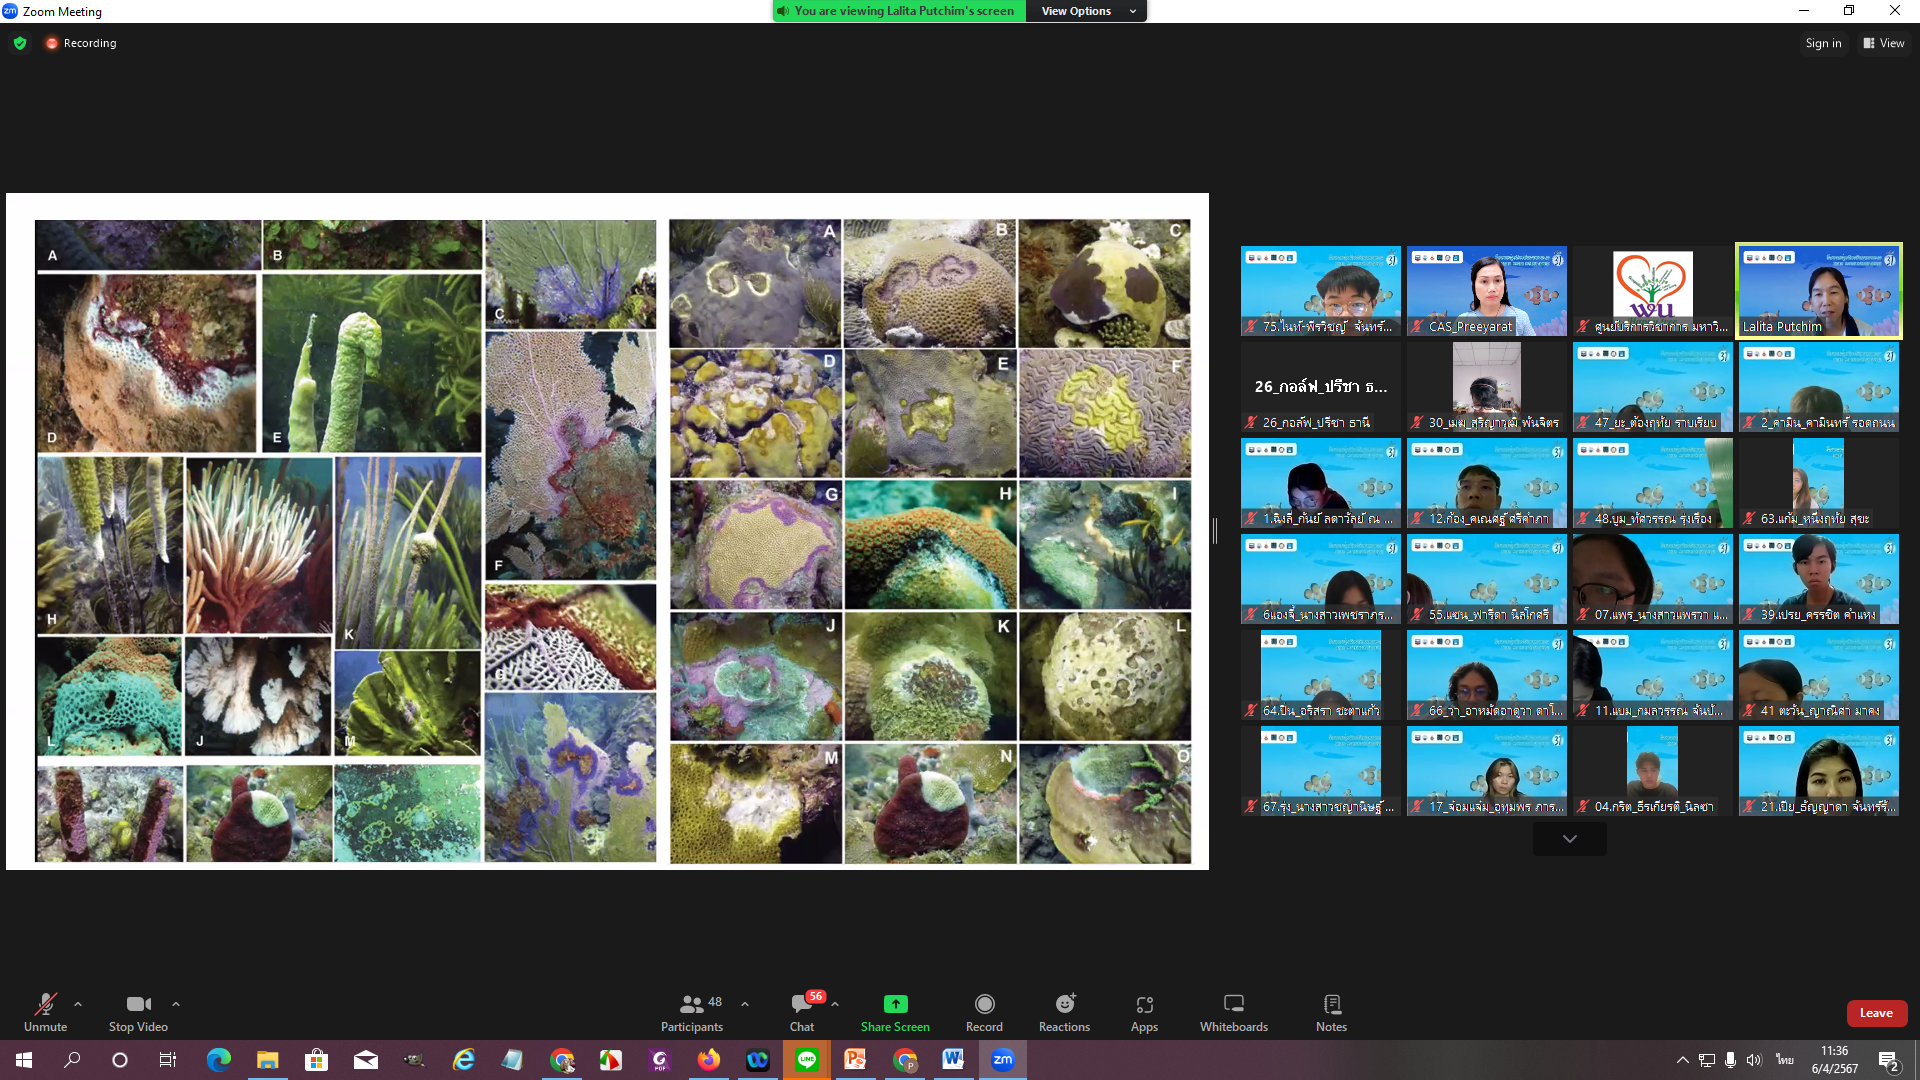Stop Video camera toggle
This screenshot has height=1080, width=1920.
click(x=138, y=1011)
